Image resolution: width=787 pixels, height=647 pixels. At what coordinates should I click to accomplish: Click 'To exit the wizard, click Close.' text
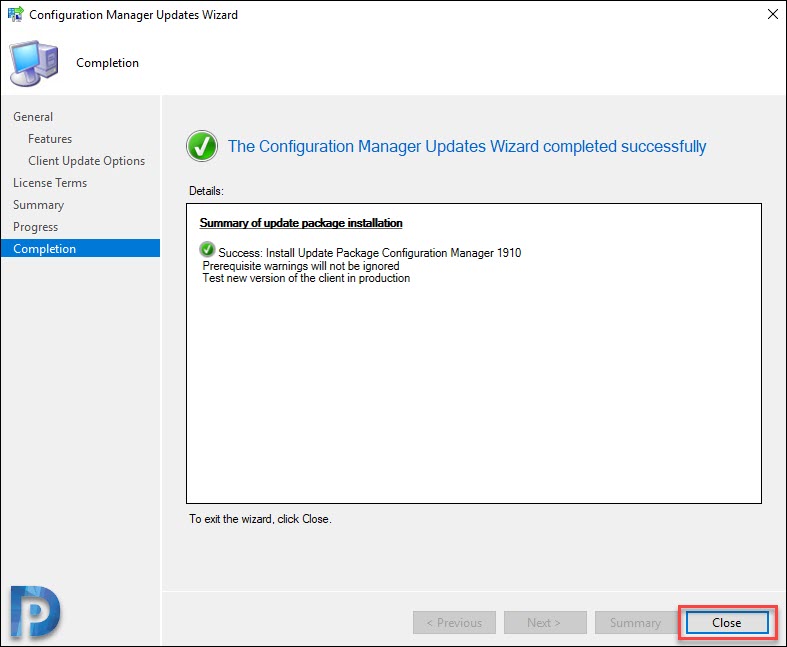[x=260, y=519]
